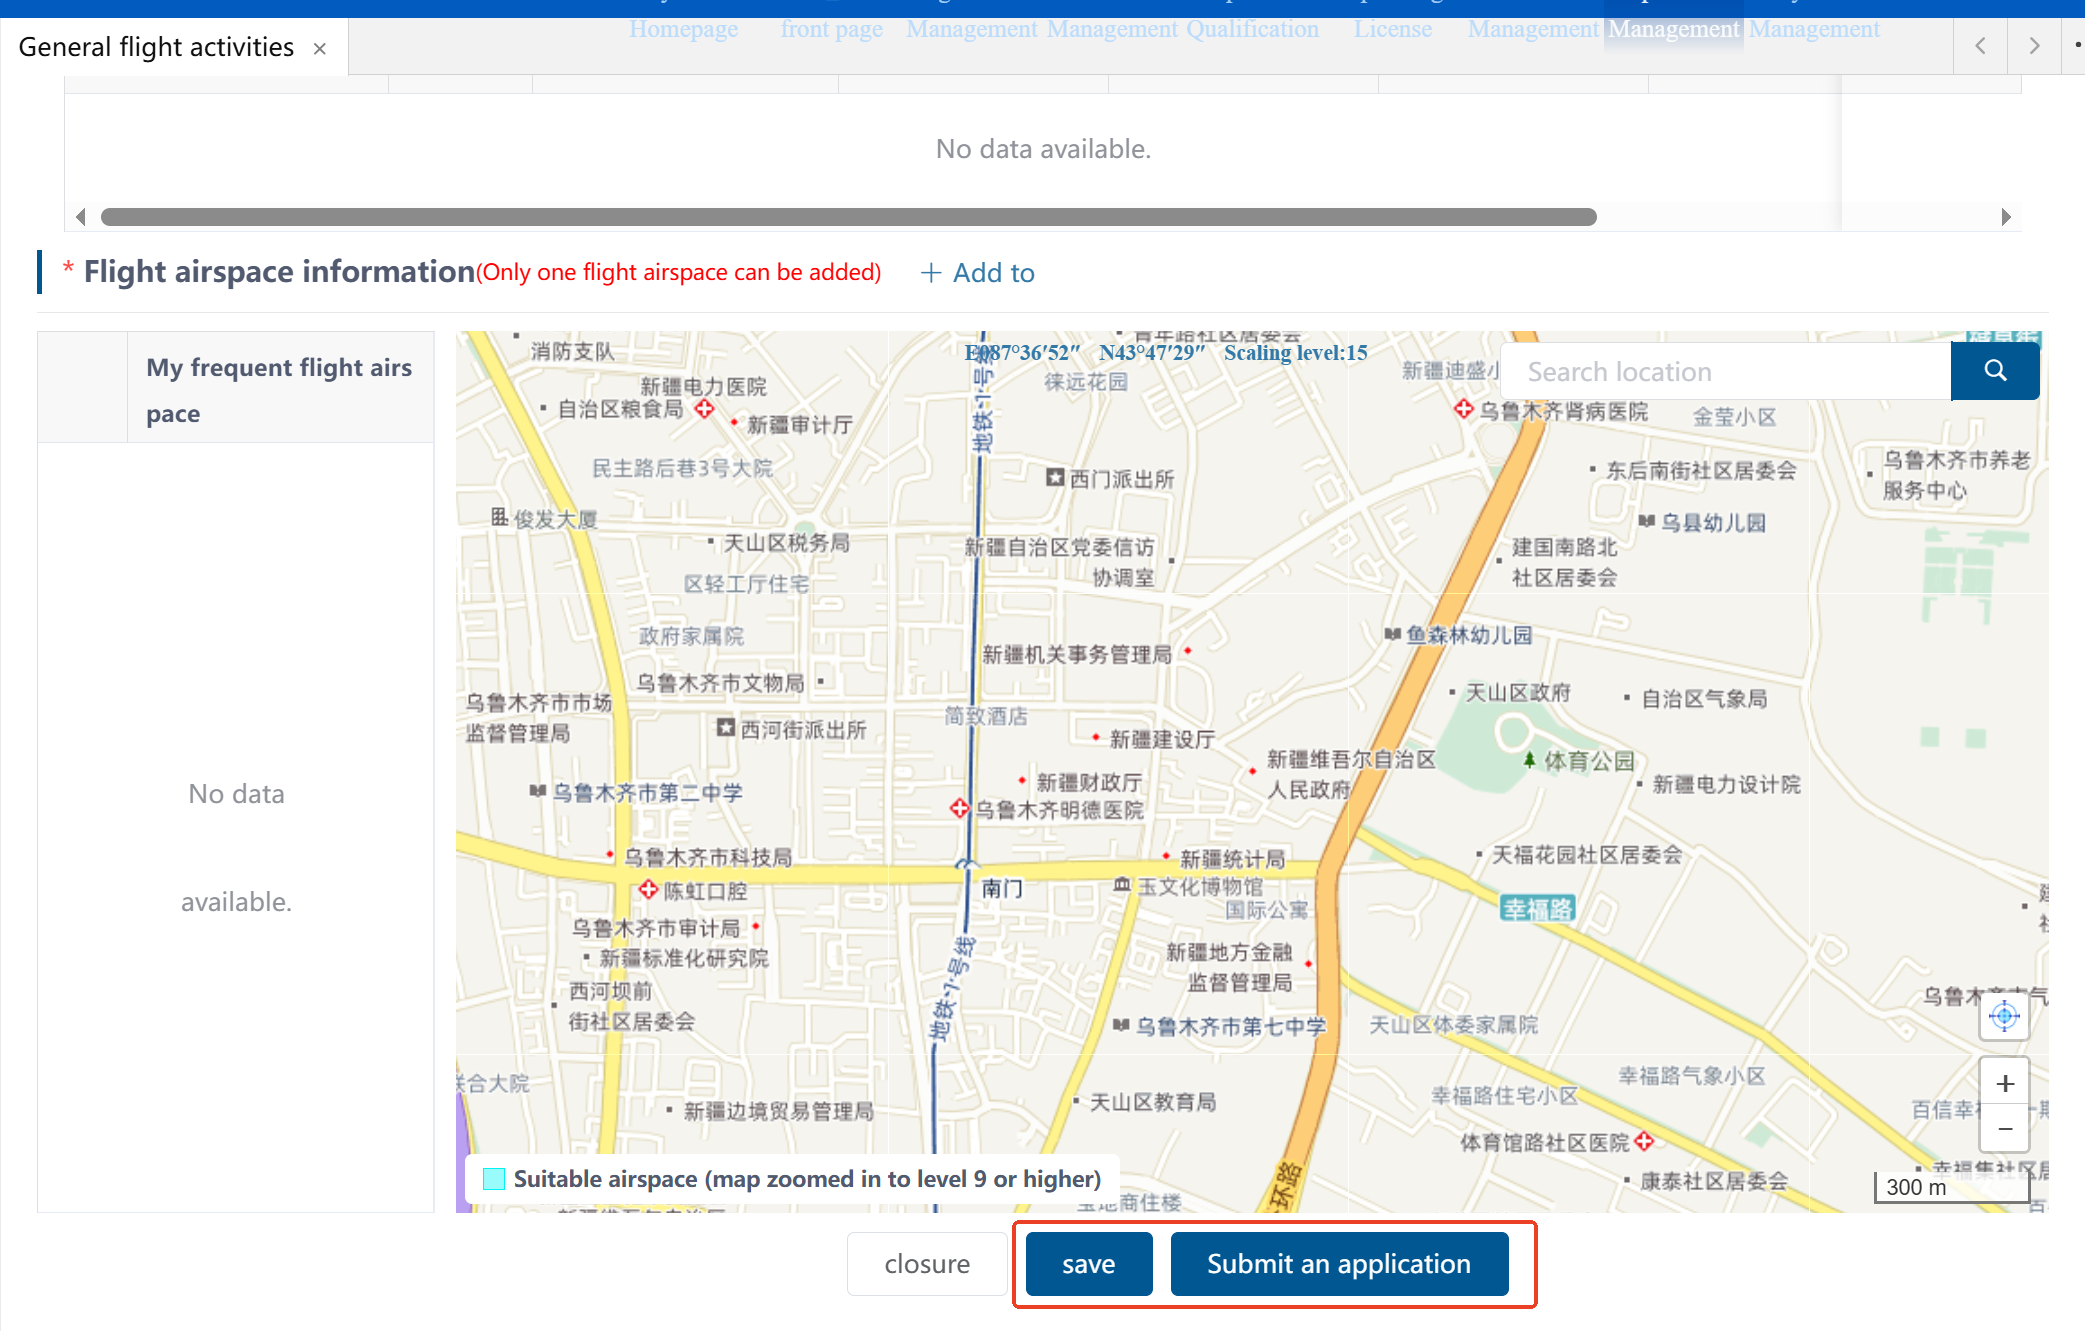Go to next tabs with right chevron

pyautogui.click(x=2034, y=46)
